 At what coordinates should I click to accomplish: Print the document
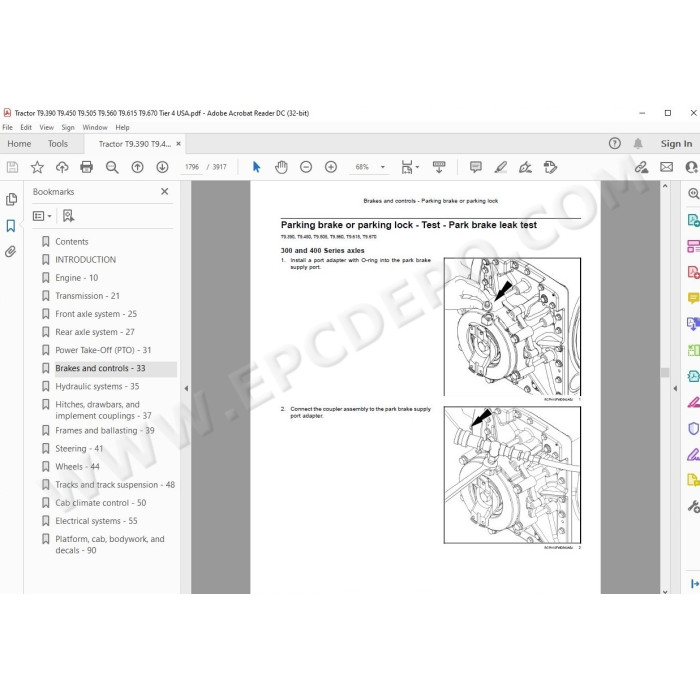pyautogui.click(x=87, y=167)
